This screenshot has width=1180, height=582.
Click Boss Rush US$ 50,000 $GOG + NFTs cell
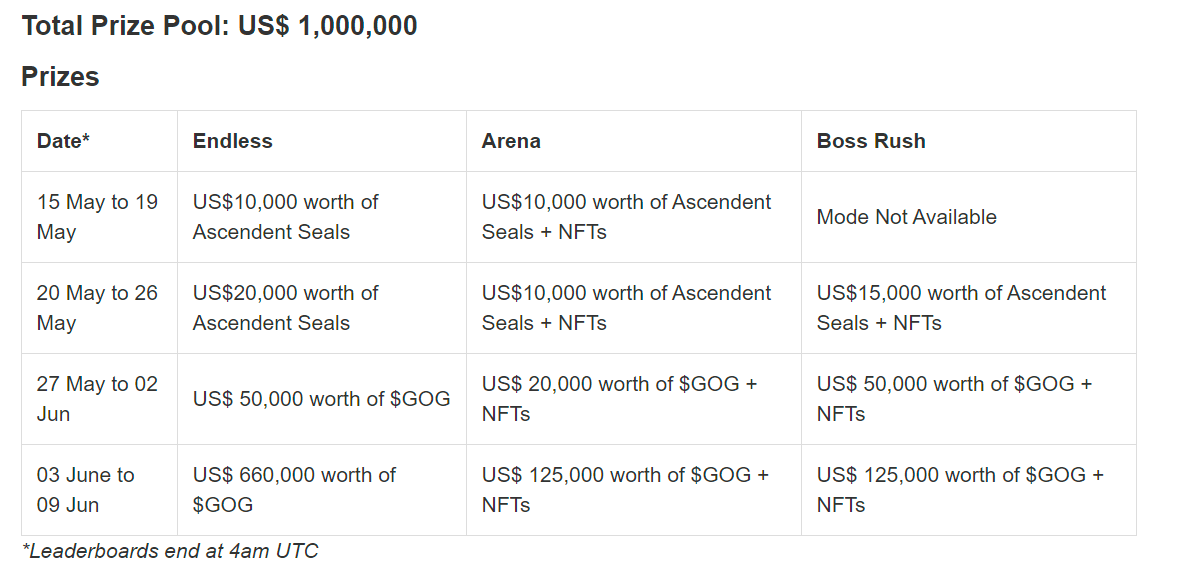coord(954,399)
